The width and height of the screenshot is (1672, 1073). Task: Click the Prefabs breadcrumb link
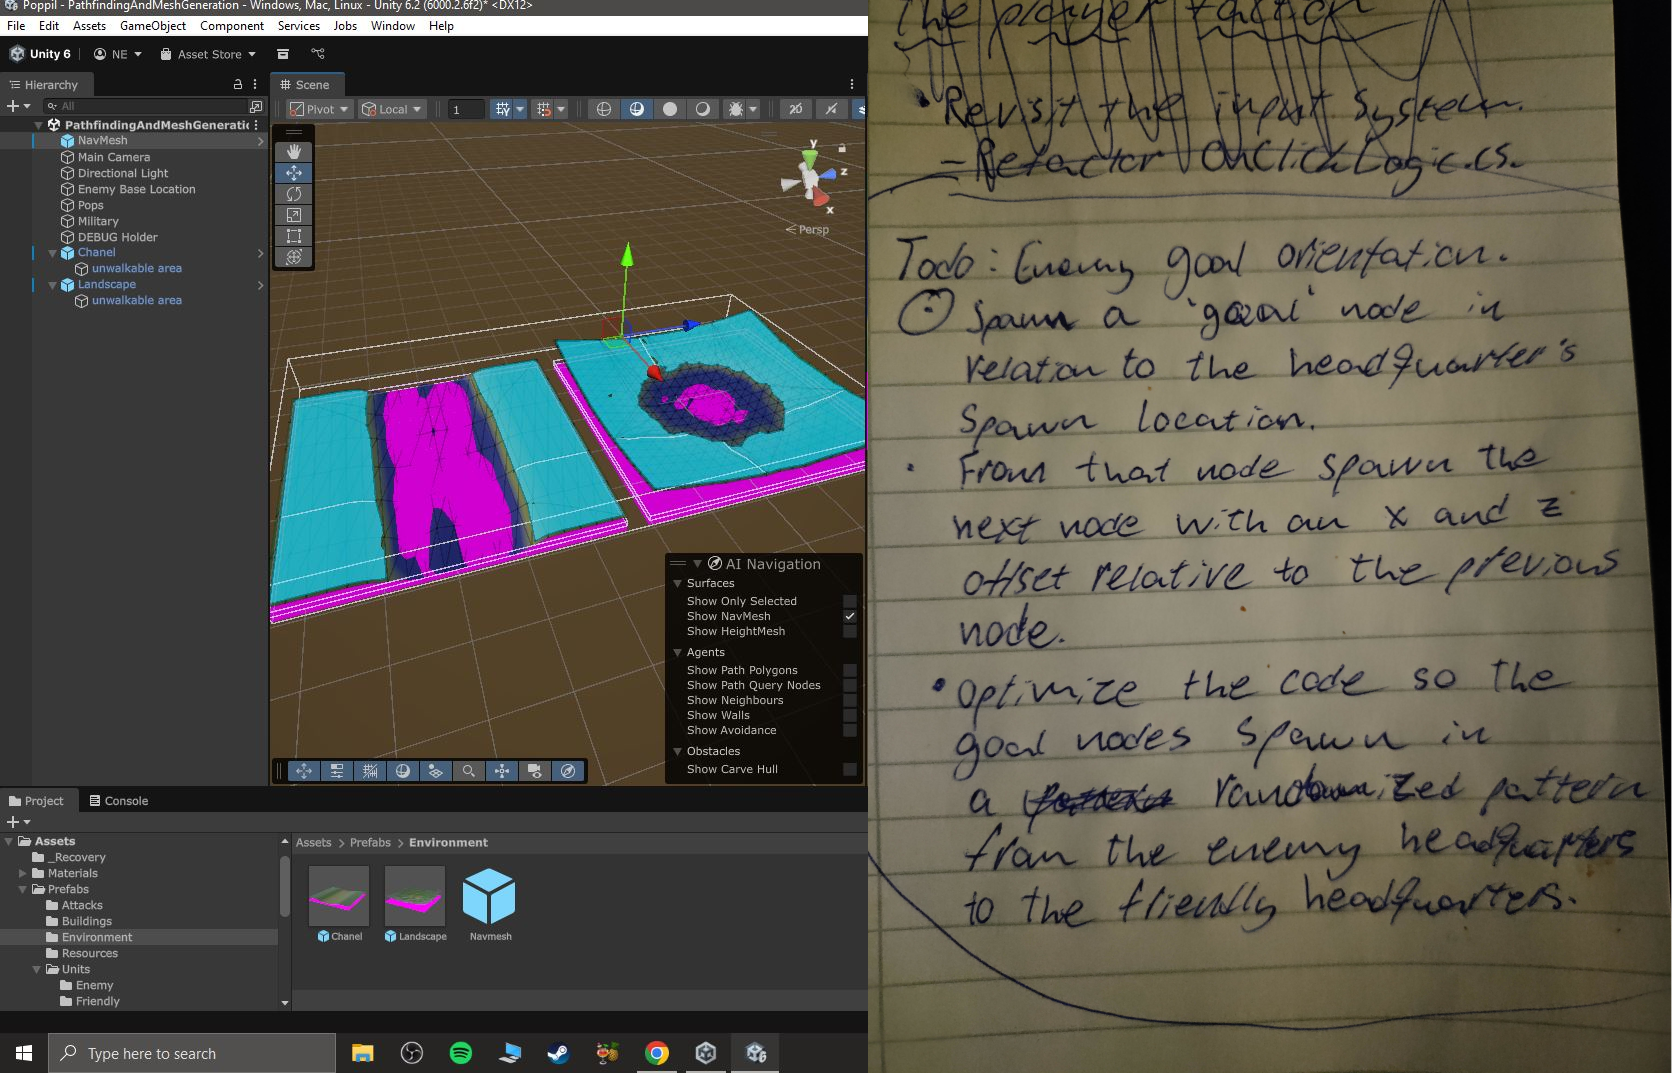pos(370,843)
